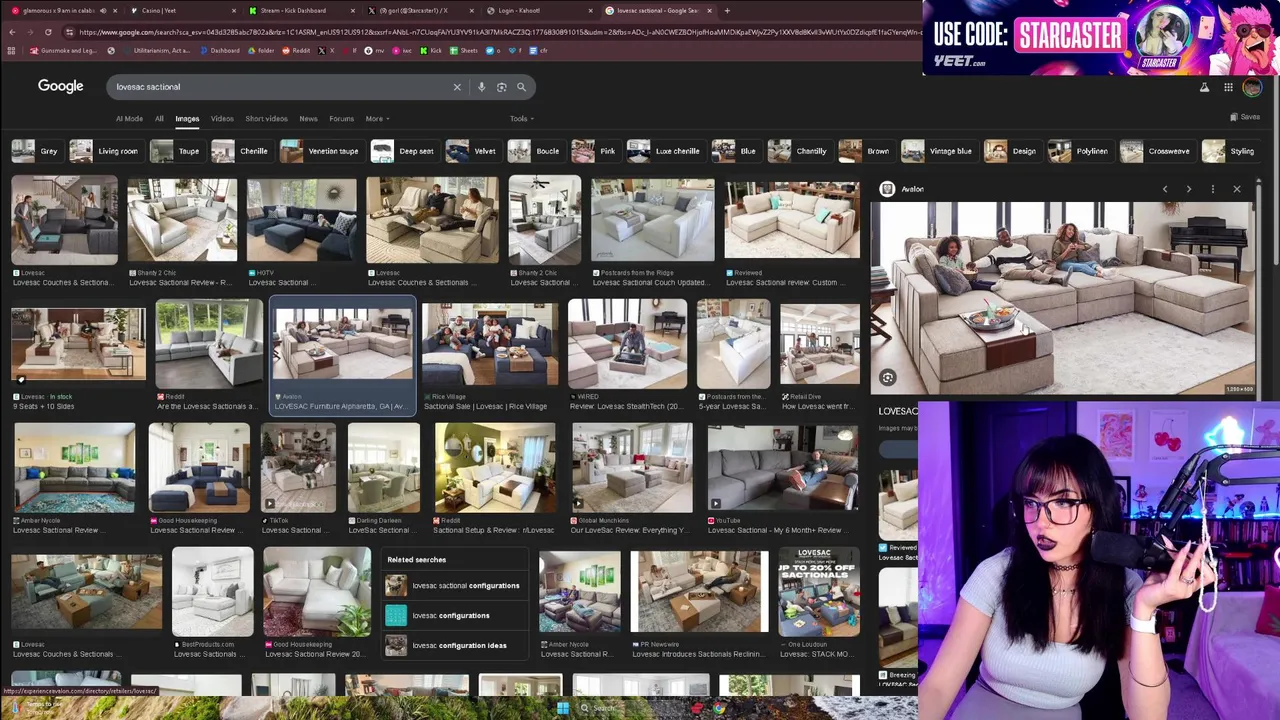Select the Images tab
This screenshot has height=720, width=1280.
pos(187,119)
